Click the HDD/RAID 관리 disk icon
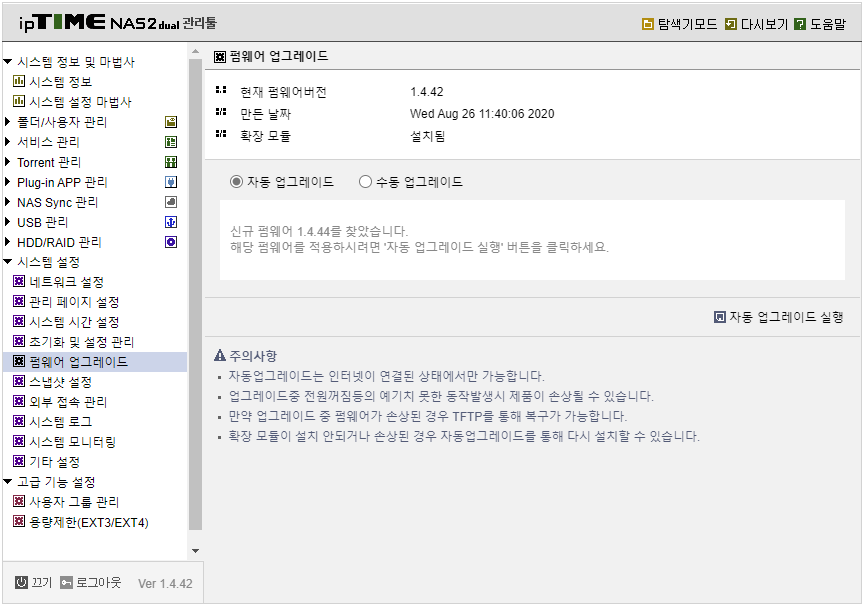This screenshot has height=608, width=868. click(x=171, y=242)
